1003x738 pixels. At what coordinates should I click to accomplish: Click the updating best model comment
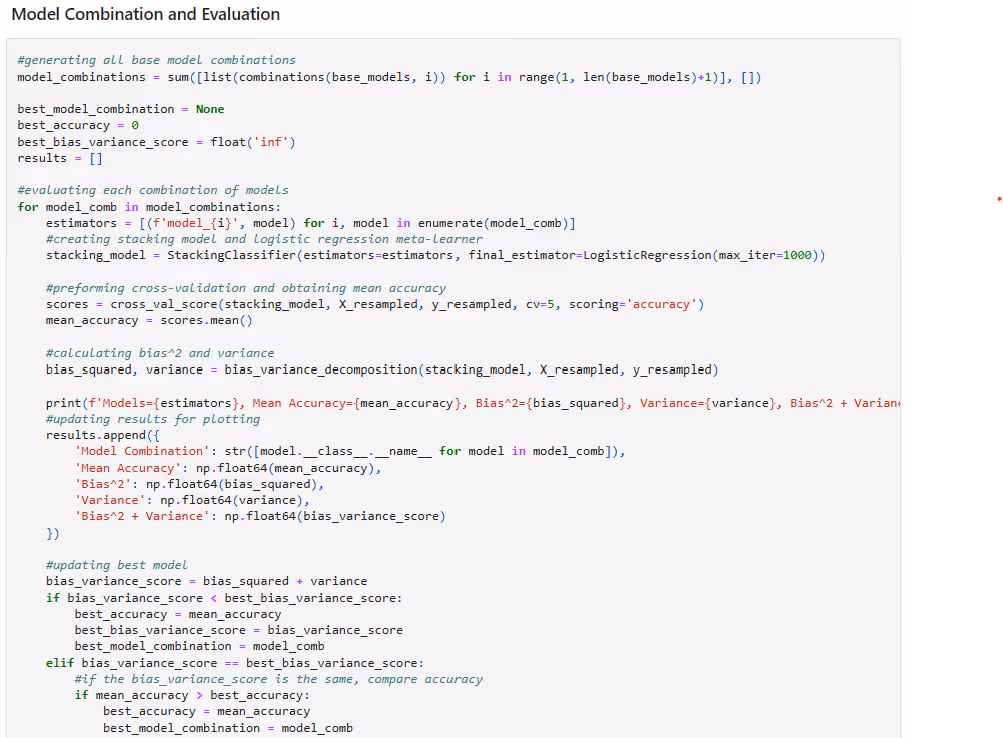coord(117,565)
